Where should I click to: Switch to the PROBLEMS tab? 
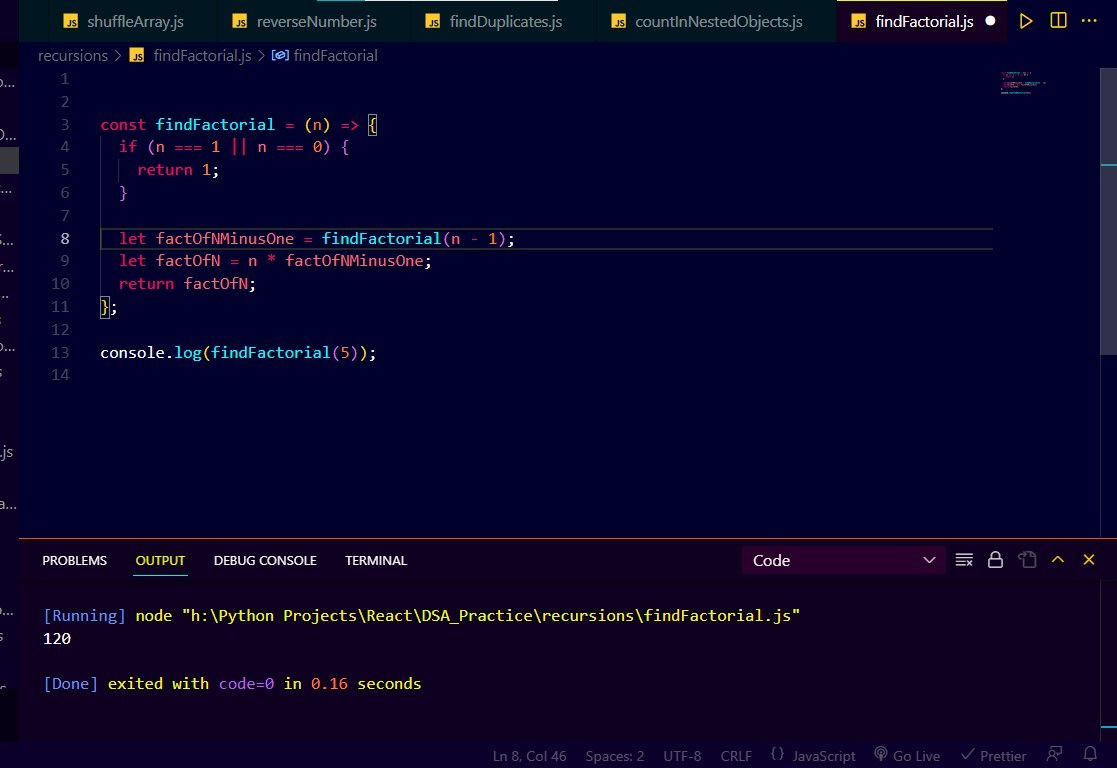click(74, 561)
